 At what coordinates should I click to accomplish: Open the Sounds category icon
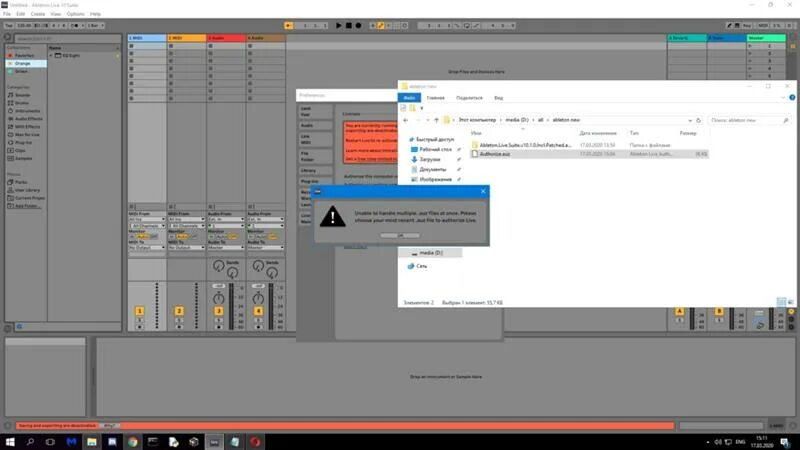(x=10, y=95)
